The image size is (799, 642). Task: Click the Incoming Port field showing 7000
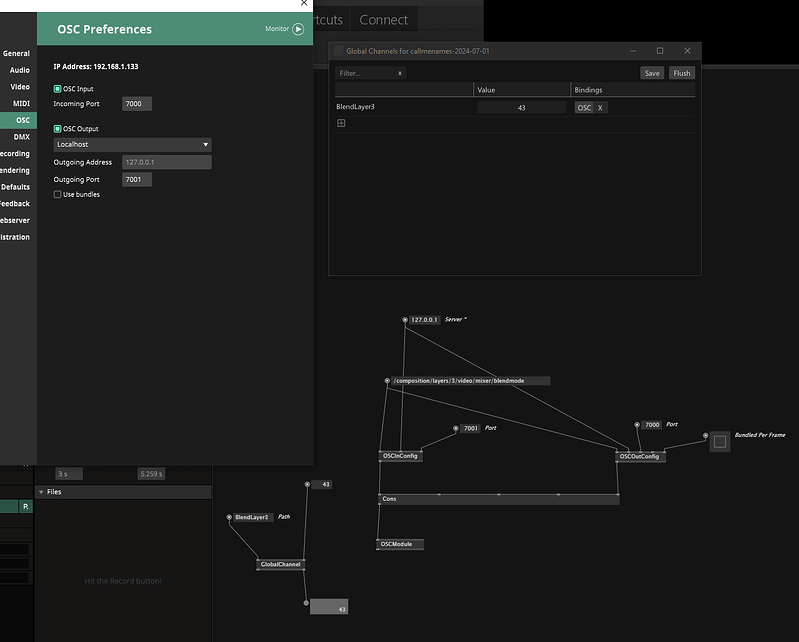(x=137, y=103)
